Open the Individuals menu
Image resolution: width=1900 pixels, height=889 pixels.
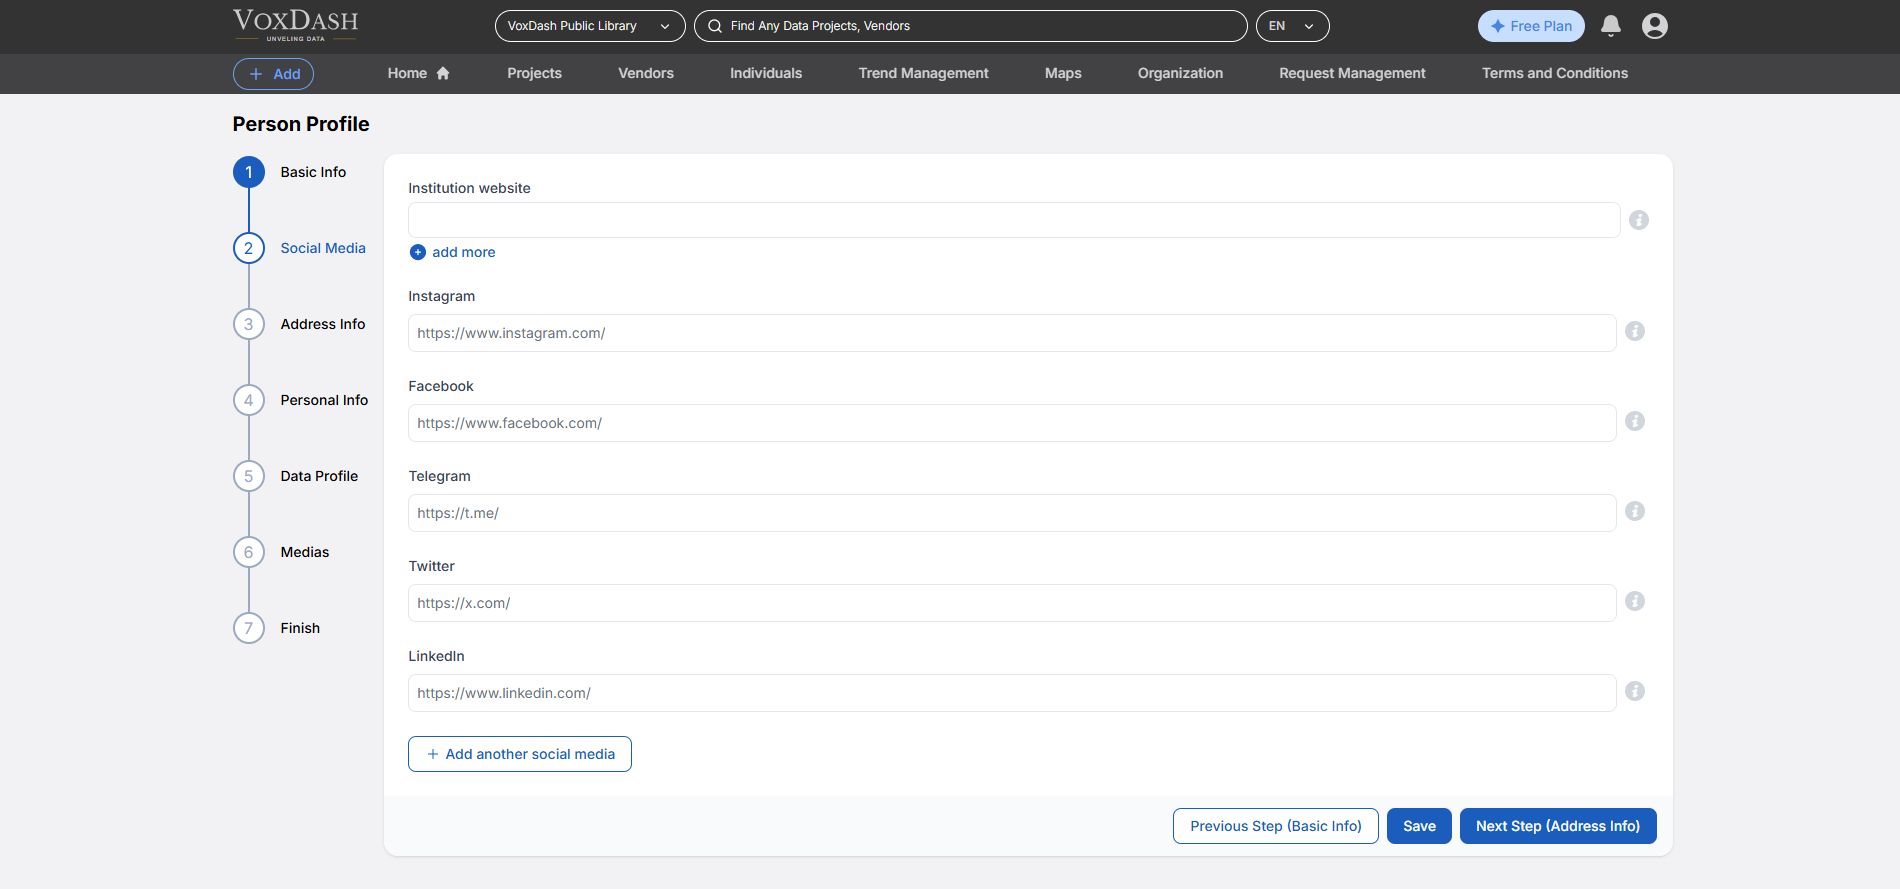[x=766, y=73]
